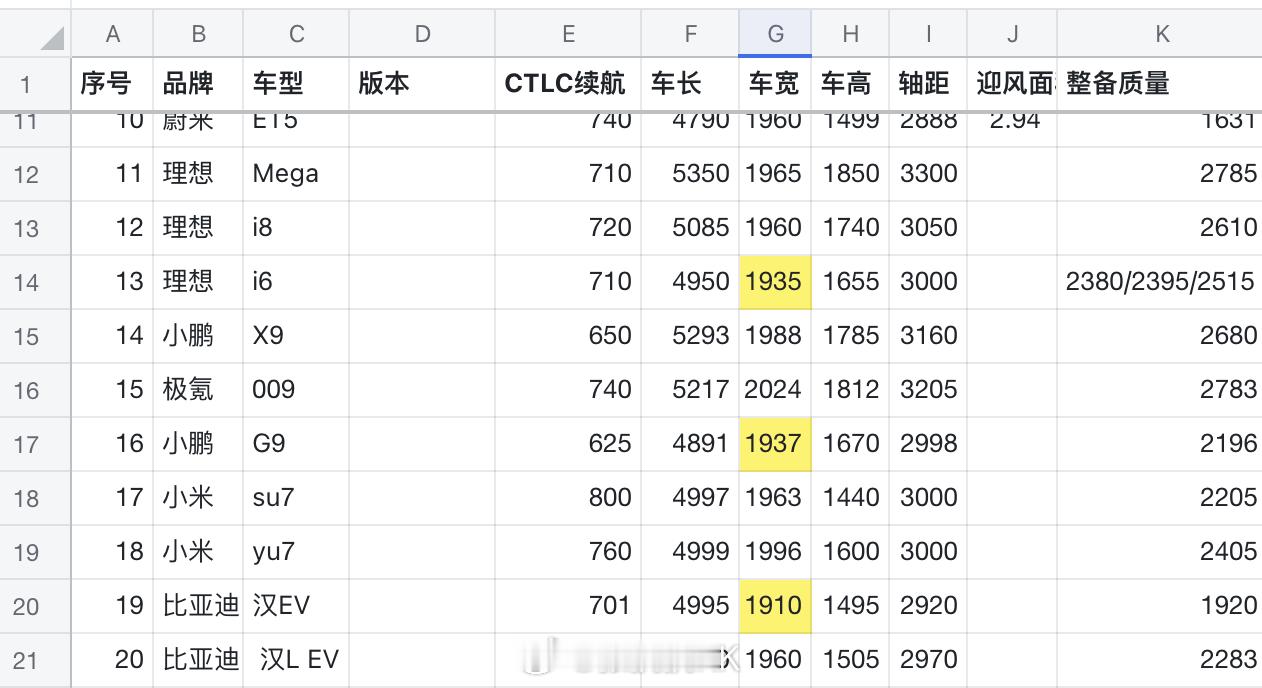
Task: Select the 009 model cell
Action: pyautogui.click(x=296, y=390)
